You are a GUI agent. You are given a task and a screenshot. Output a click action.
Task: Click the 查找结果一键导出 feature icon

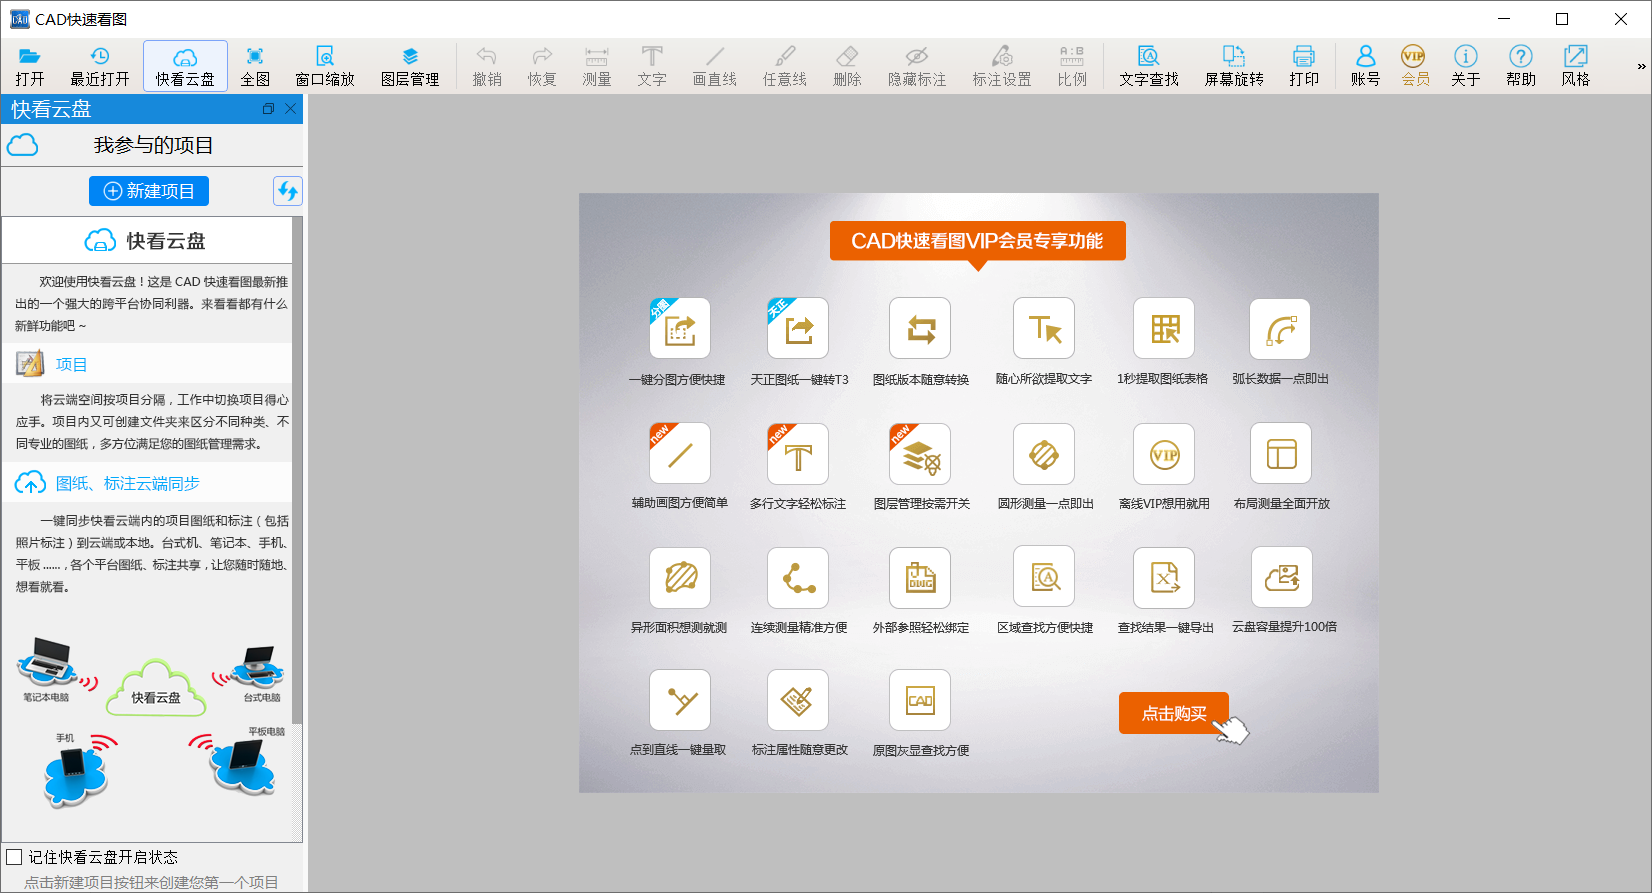tap(1164, 577)
